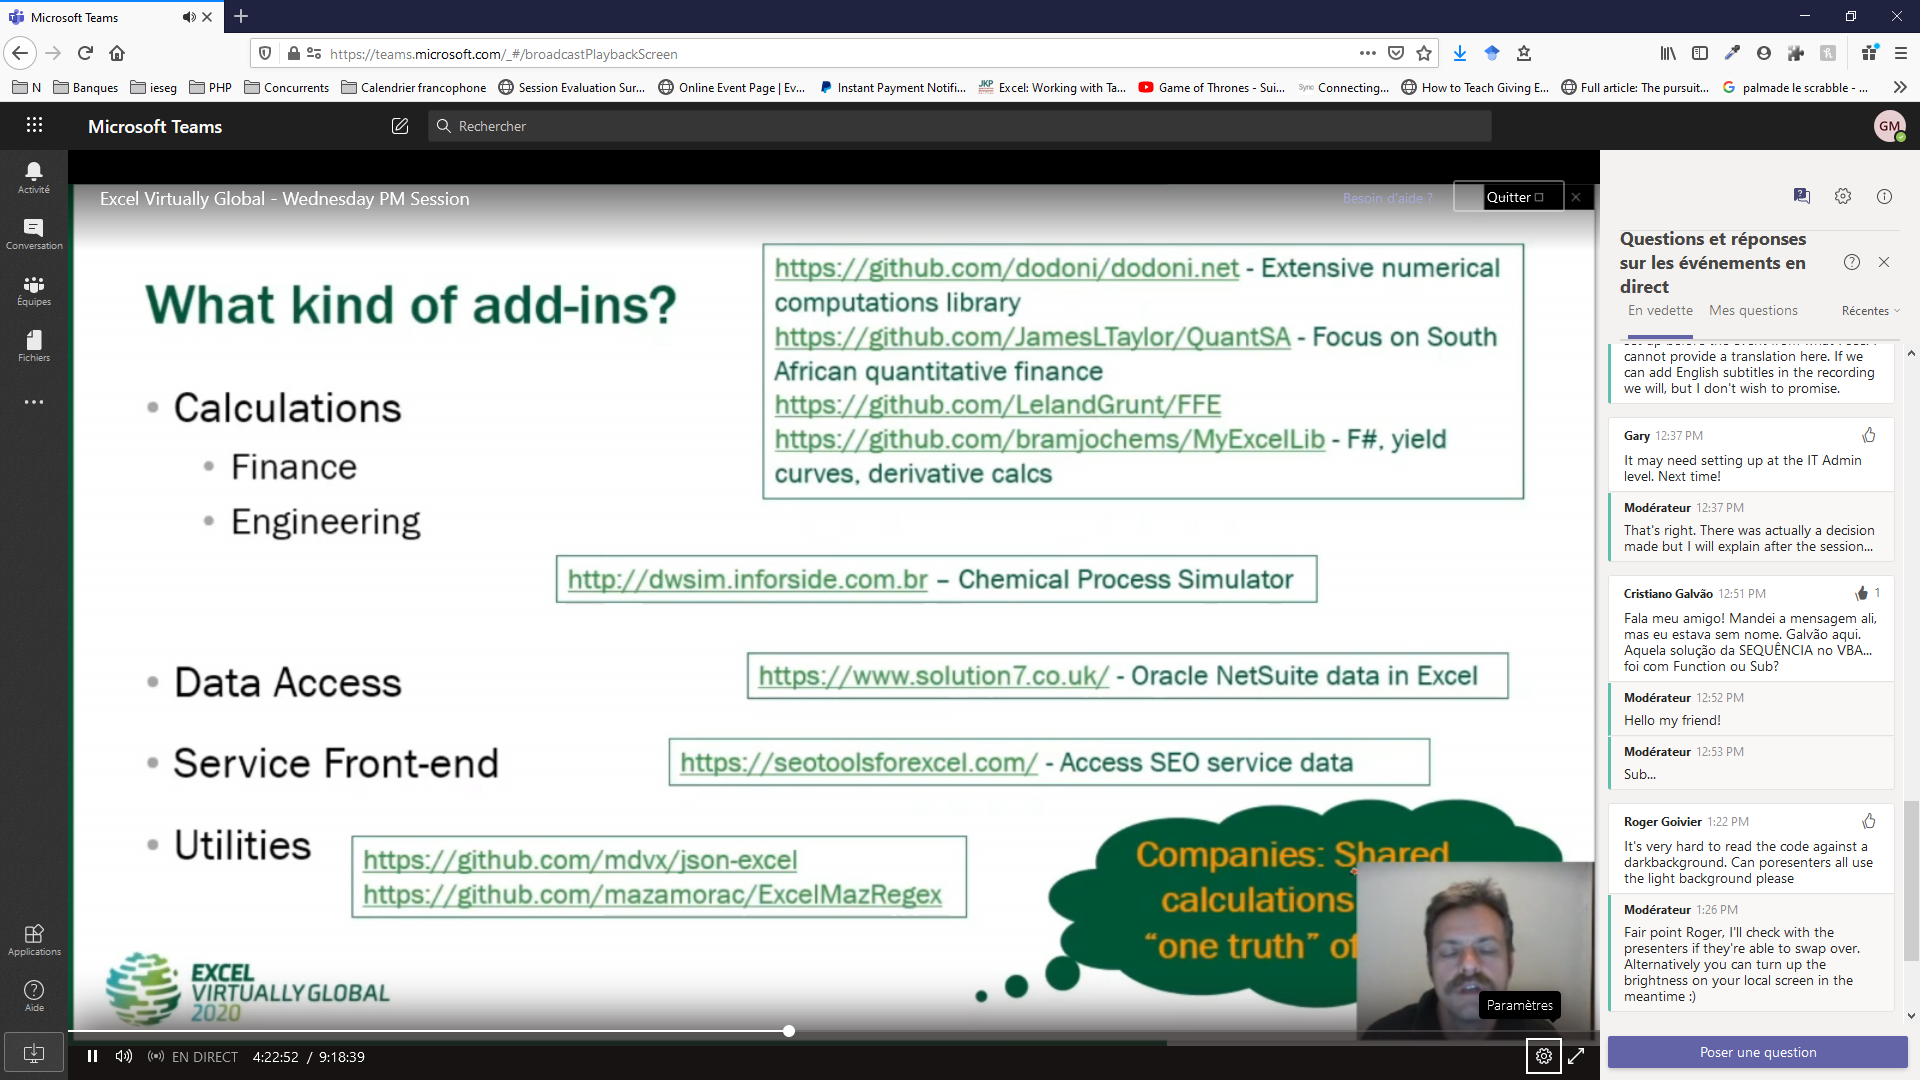
Task: Open the PHP bookmark folder
Action: [211, 87]
